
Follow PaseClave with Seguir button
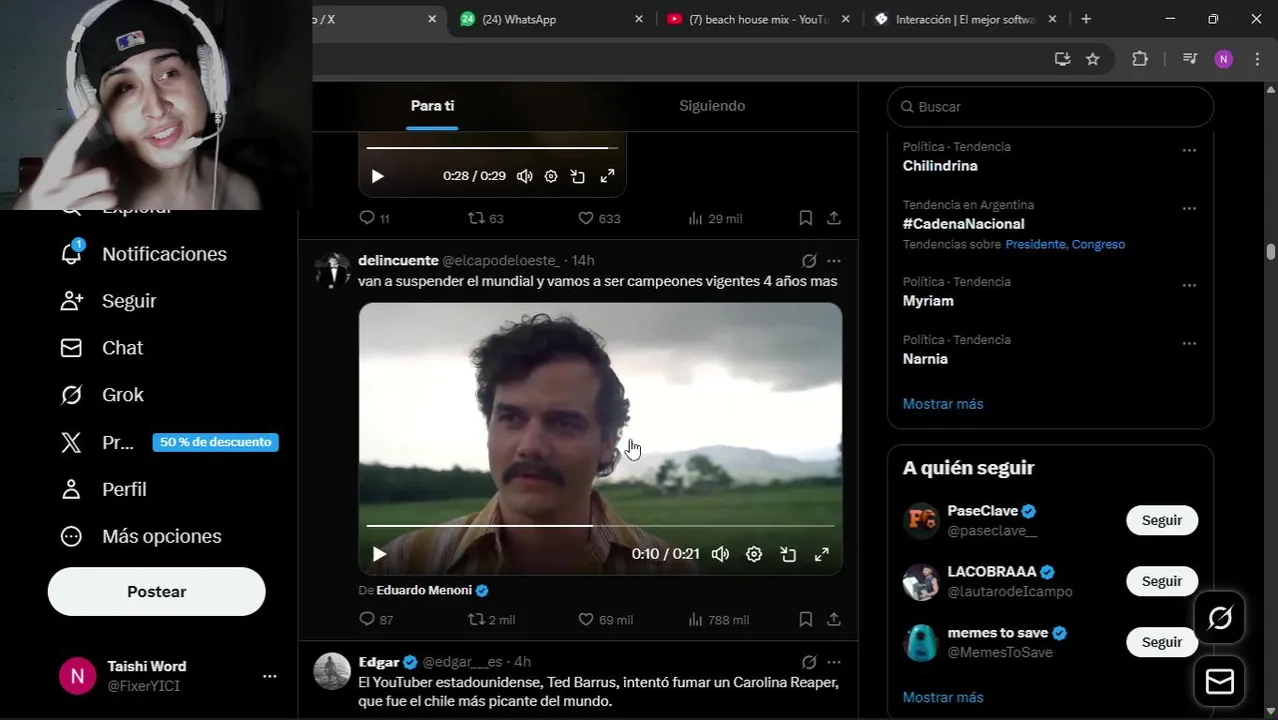[1162, 521]
